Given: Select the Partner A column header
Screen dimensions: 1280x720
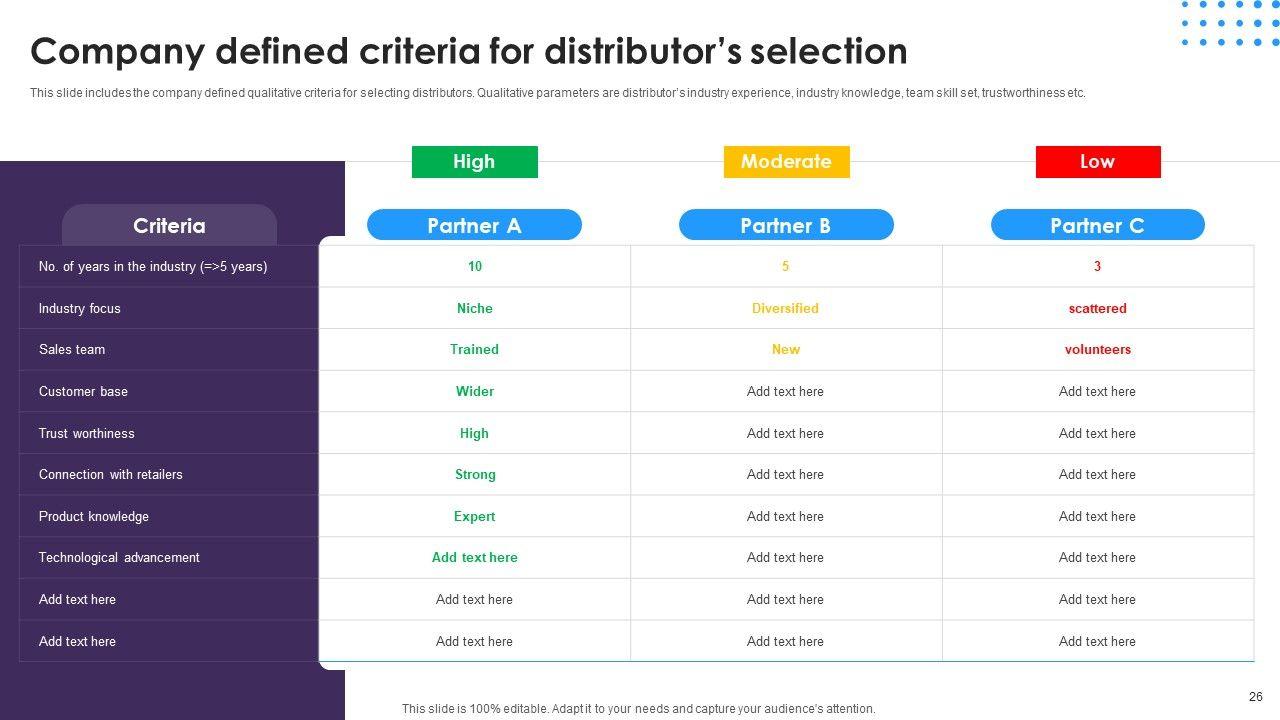Looking at the screenshot, I should pos(474,225).
